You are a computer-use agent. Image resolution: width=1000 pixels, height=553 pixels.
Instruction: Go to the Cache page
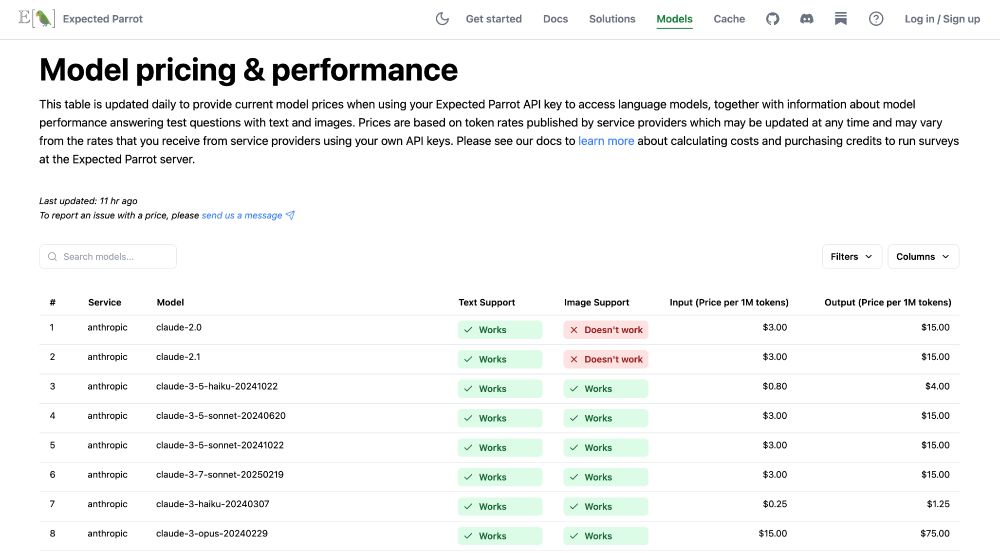pos(729,19)
